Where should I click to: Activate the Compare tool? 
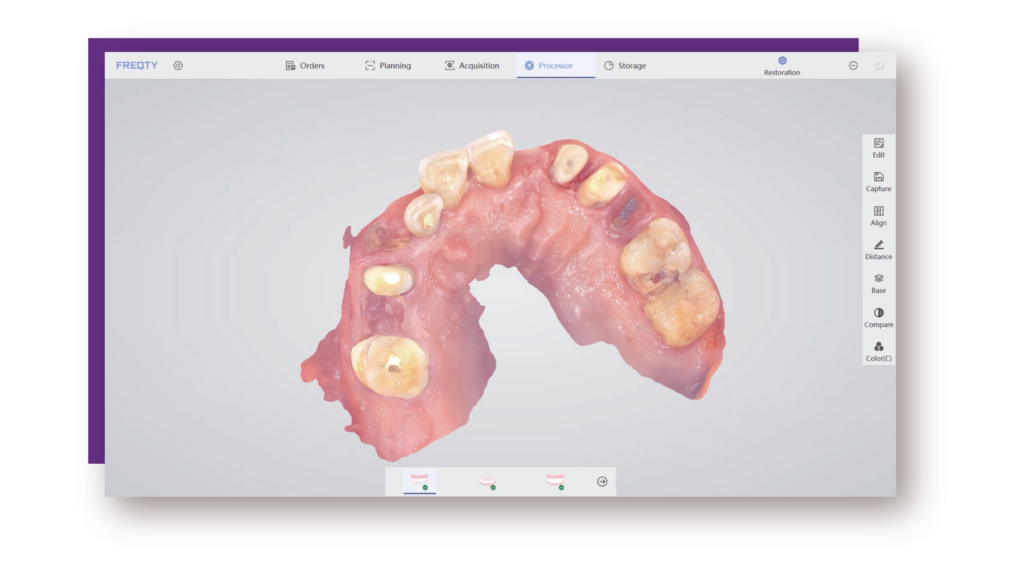click(x=878, y=318)
